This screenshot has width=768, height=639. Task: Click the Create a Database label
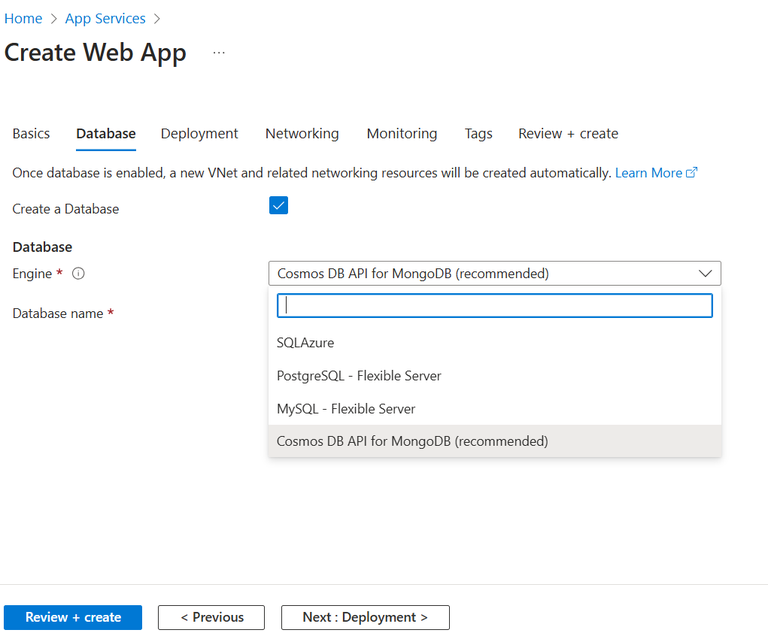coord(66,209)
